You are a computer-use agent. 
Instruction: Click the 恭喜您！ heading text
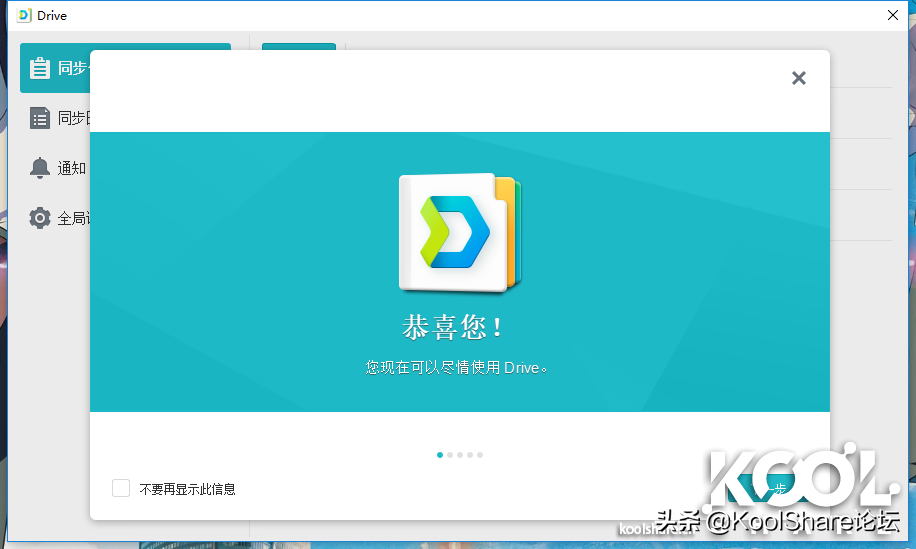coord(453,327)
